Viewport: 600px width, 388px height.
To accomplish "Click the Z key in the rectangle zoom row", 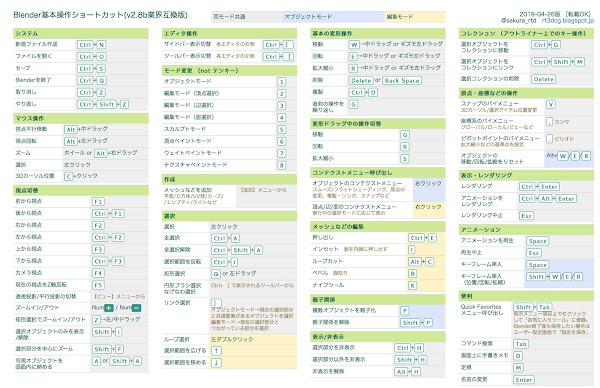I will pyautogui.click(x=96, y=320).
